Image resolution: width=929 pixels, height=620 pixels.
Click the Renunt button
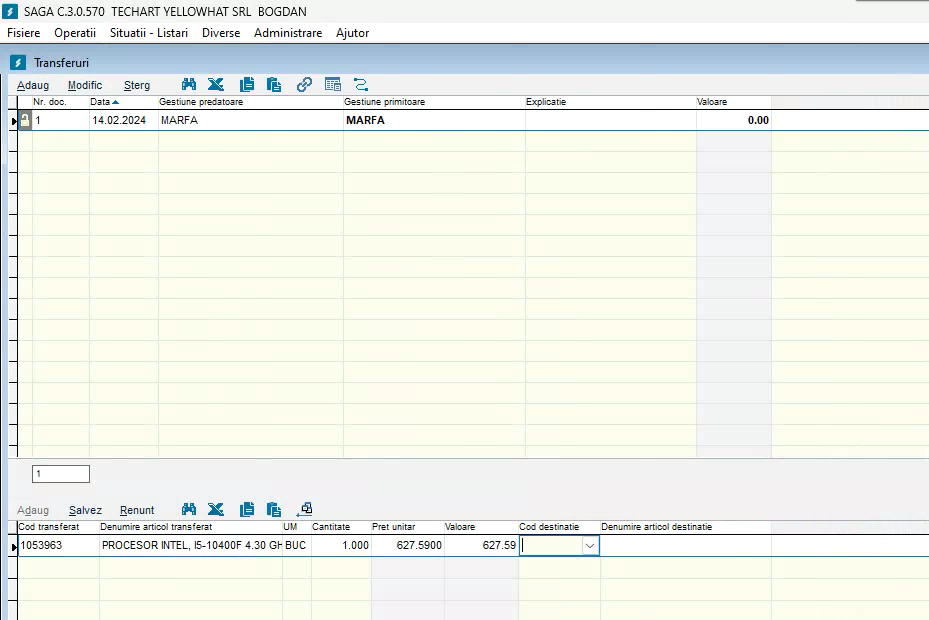(137, 510)
